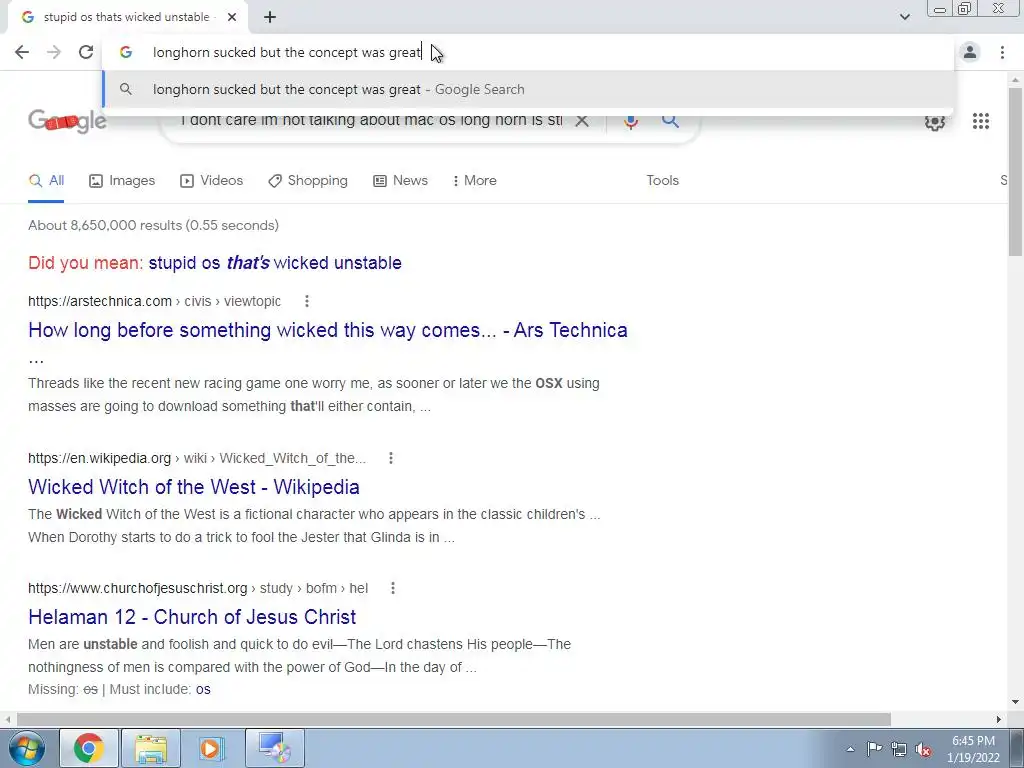
Task: Reload the page with the refresh icon
Action: [86, 52]
